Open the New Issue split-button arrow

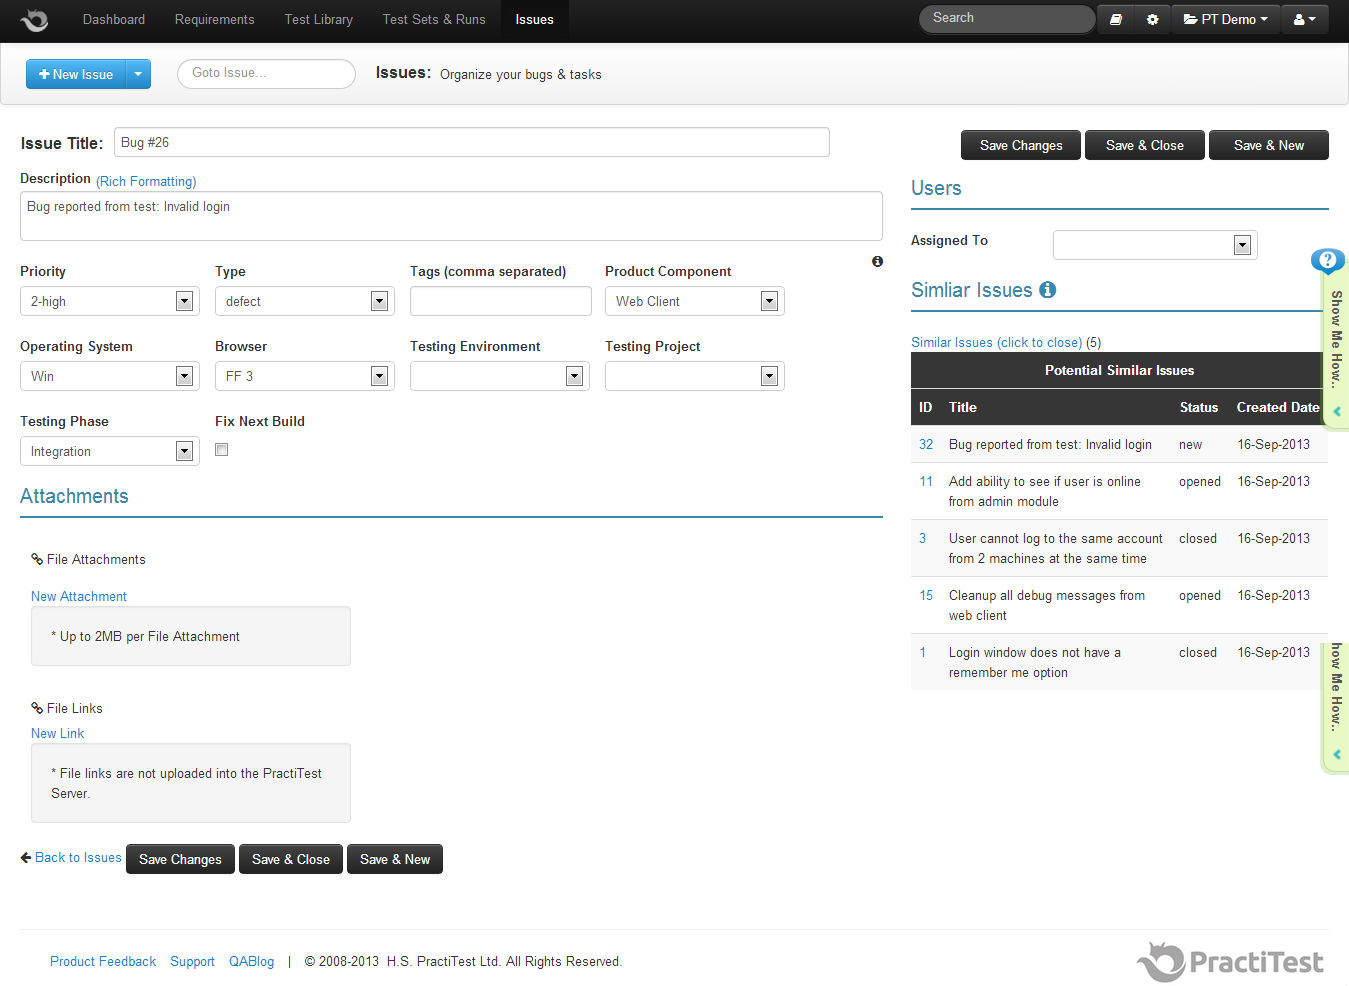point(139,74)
